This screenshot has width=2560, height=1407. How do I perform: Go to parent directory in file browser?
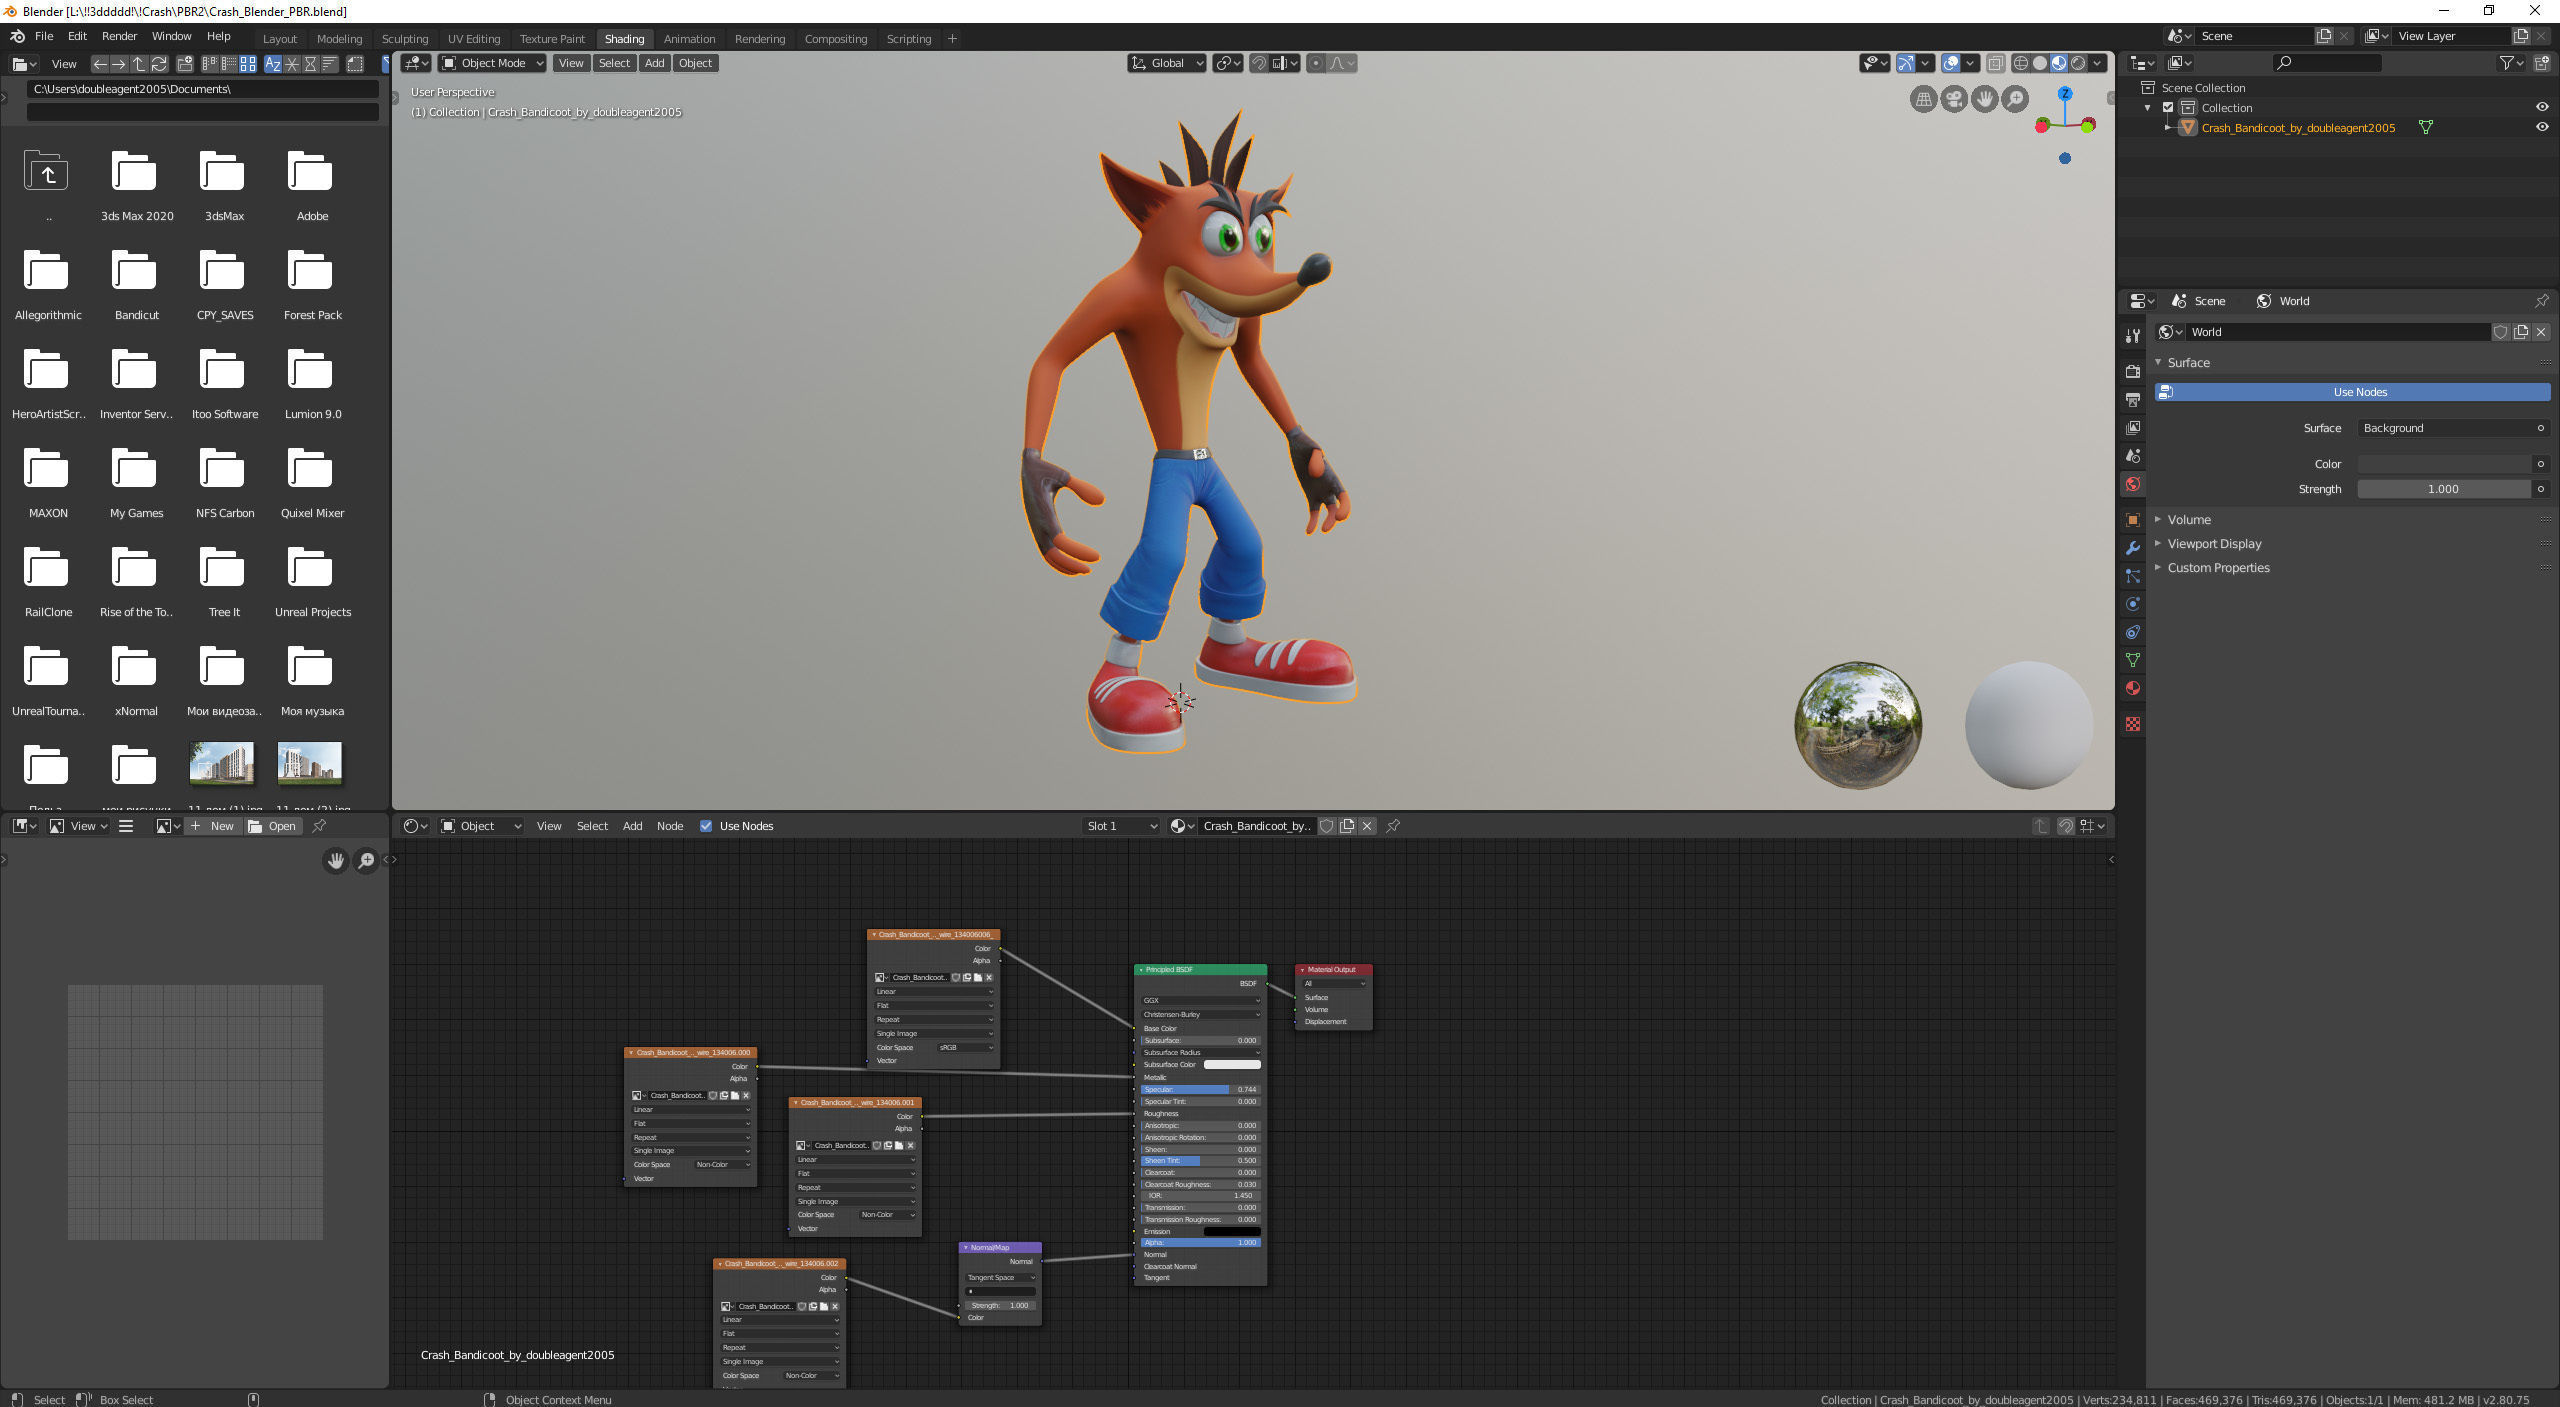pyautogui.click(x=139, y=64)
